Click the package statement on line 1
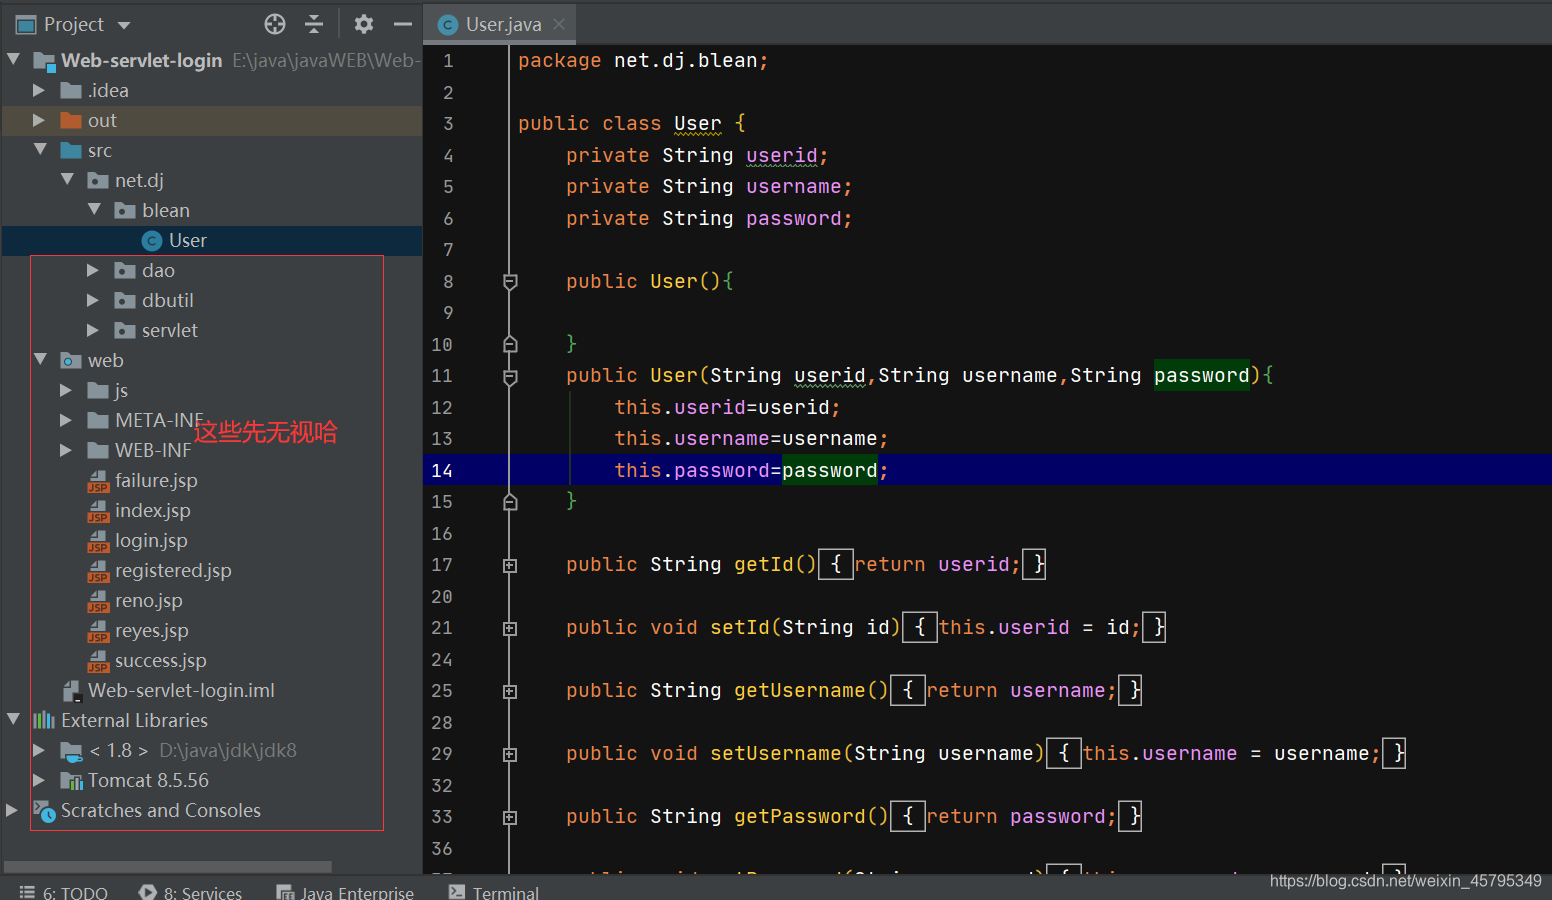The height and width of the screenshot is (900, 1552). point(643,60)
